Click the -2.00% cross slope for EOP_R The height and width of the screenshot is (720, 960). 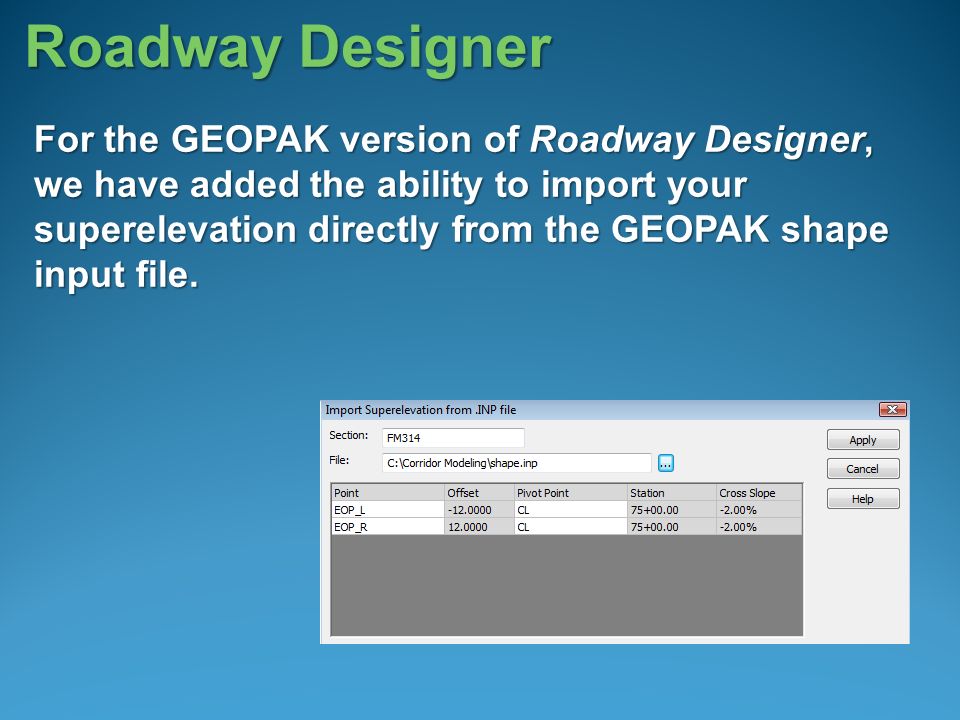[759, 527]
